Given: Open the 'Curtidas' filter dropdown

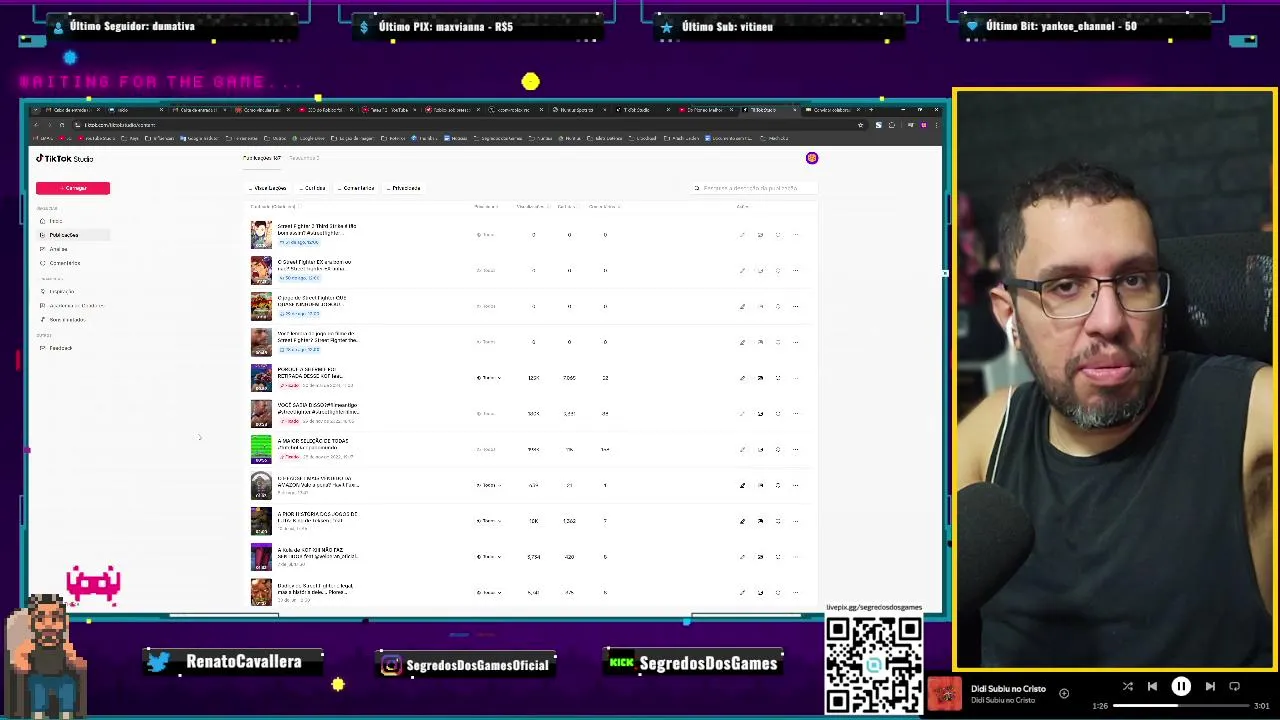Looking at the screenshot, I should click(x=313, y=188).
